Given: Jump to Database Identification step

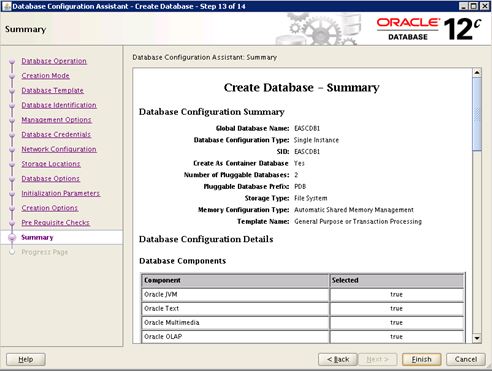Looking at the screenshot, I should point(59,105).
